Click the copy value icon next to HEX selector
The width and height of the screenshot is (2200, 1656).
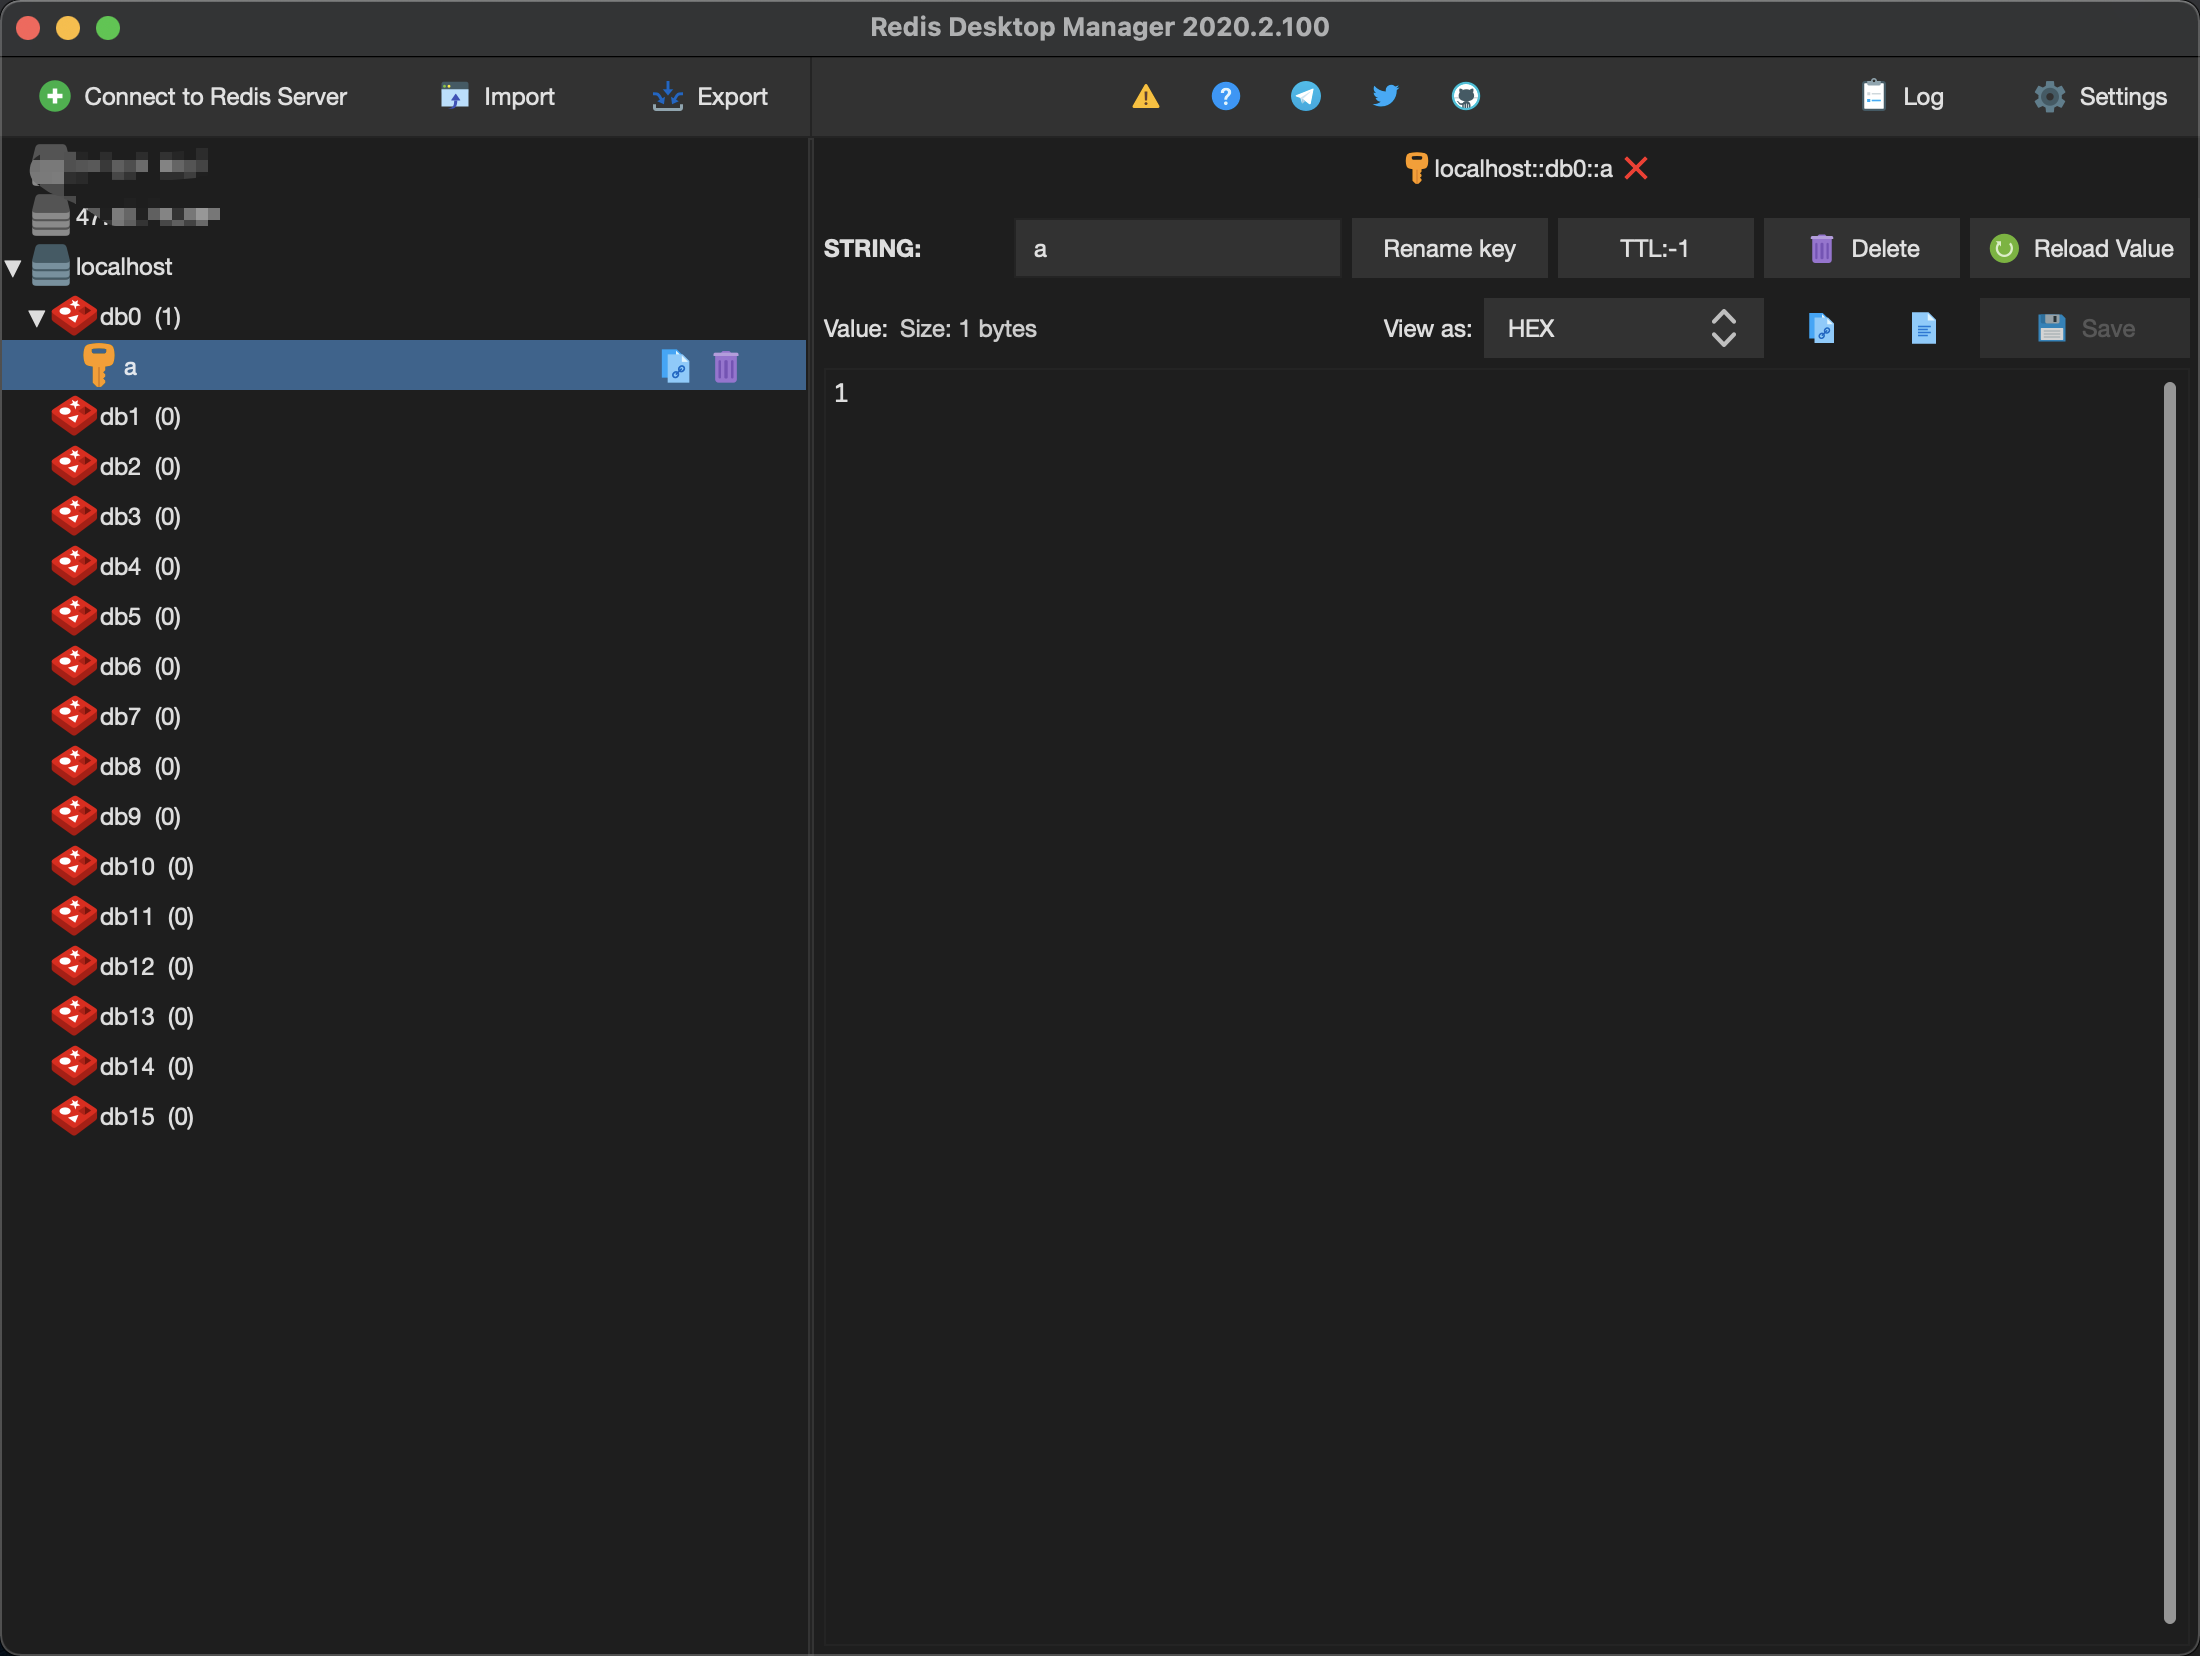[1821, 328]
